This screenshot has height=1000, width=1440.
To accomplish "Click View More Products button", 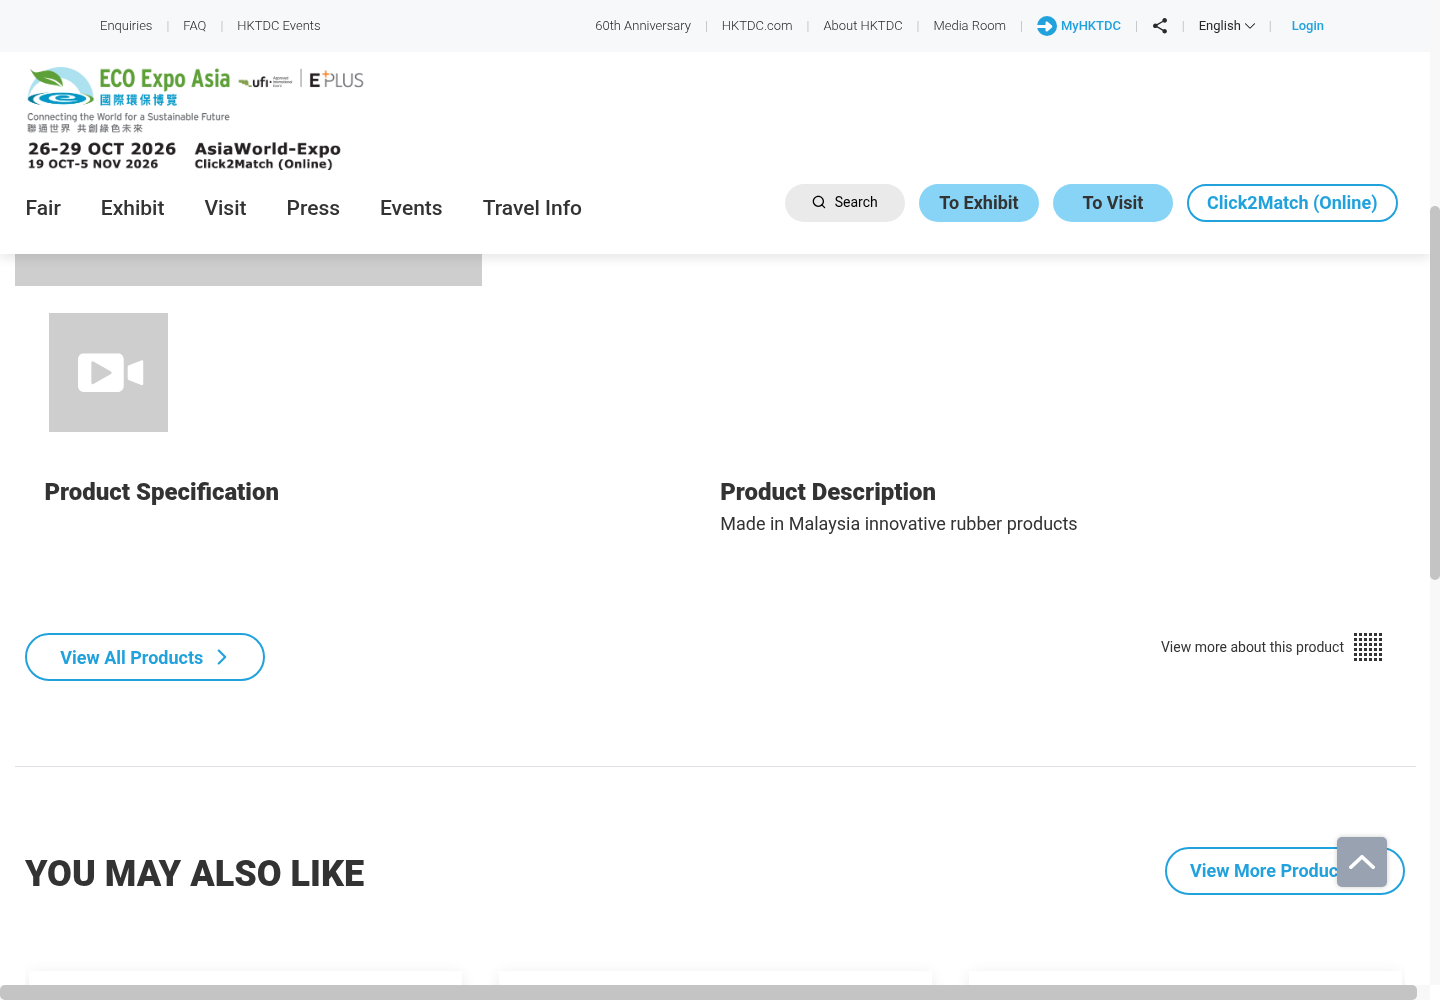I will [1285, 871].
